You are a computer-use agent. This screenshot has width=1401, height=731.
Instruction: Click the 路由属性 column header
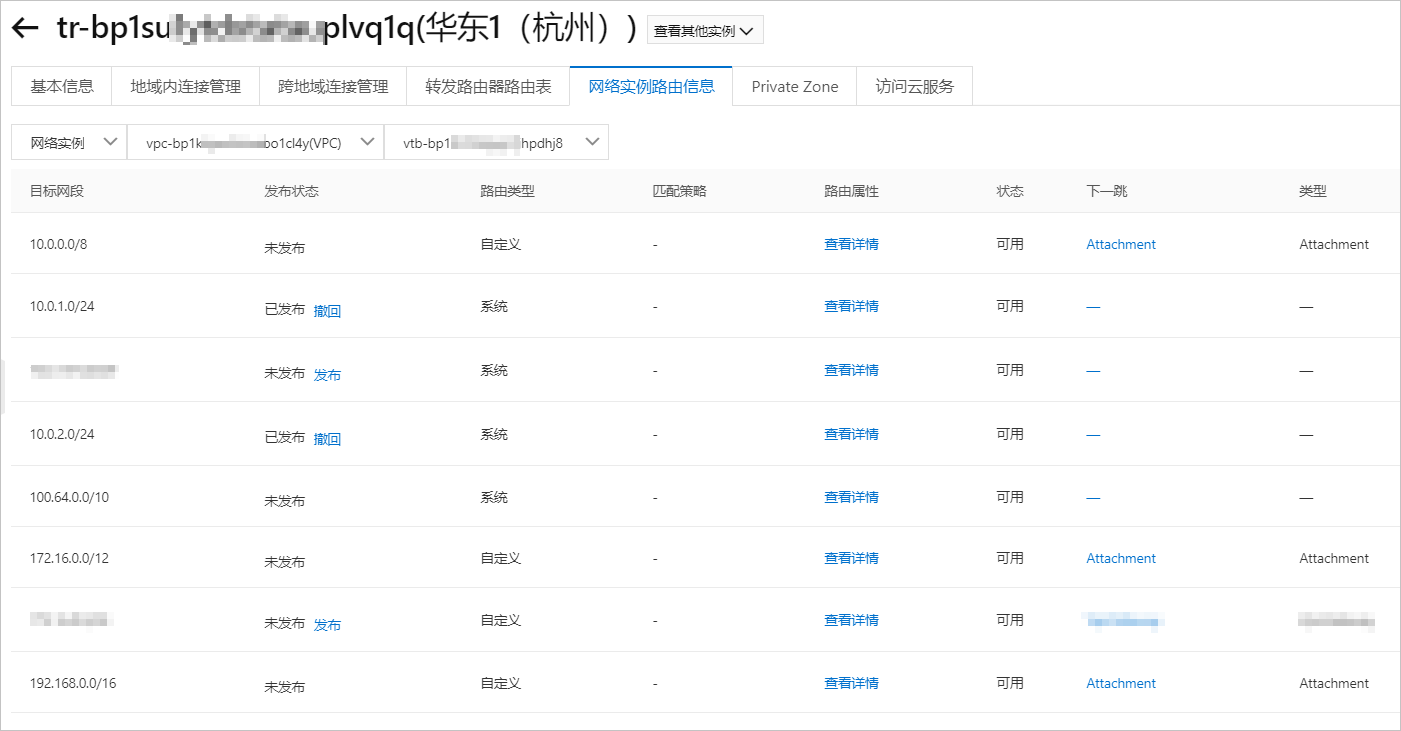point(851,191)
